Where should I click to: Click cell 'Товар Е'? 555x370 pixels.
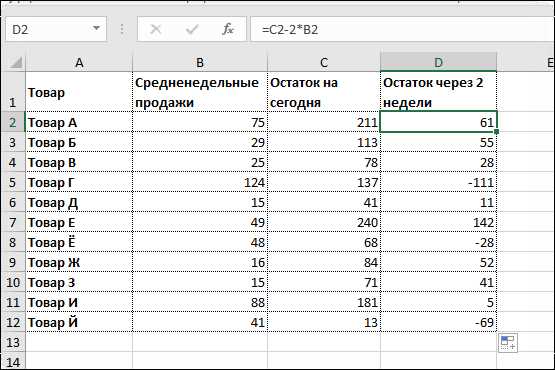point(79,222)
